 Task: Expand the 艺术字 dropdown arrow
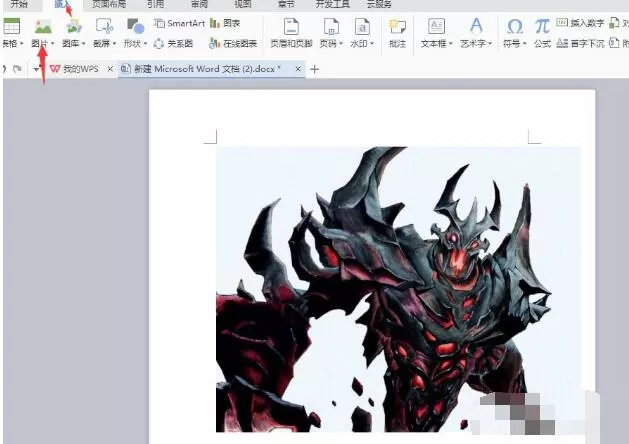[x=490, y=43]
